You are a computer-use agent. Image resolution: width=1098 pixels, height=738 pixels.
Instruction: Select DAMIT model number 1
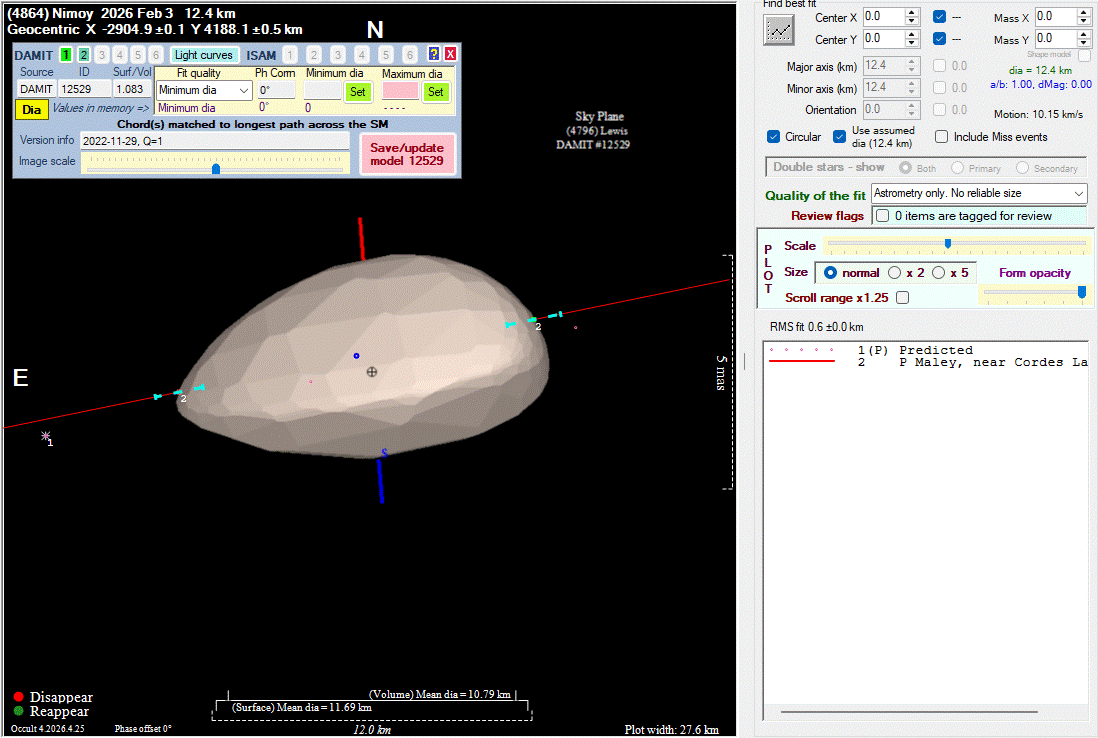point(66,55)
